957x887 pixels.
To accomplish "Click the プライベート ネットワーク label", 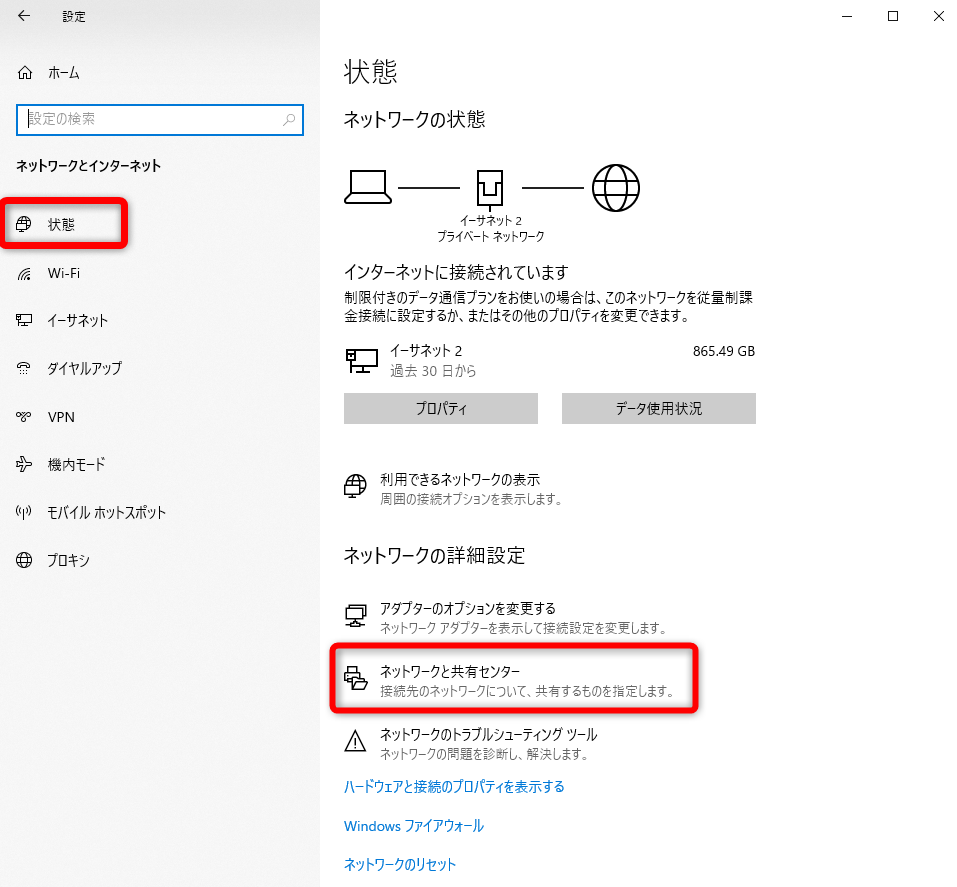I will tap(490, 236).
